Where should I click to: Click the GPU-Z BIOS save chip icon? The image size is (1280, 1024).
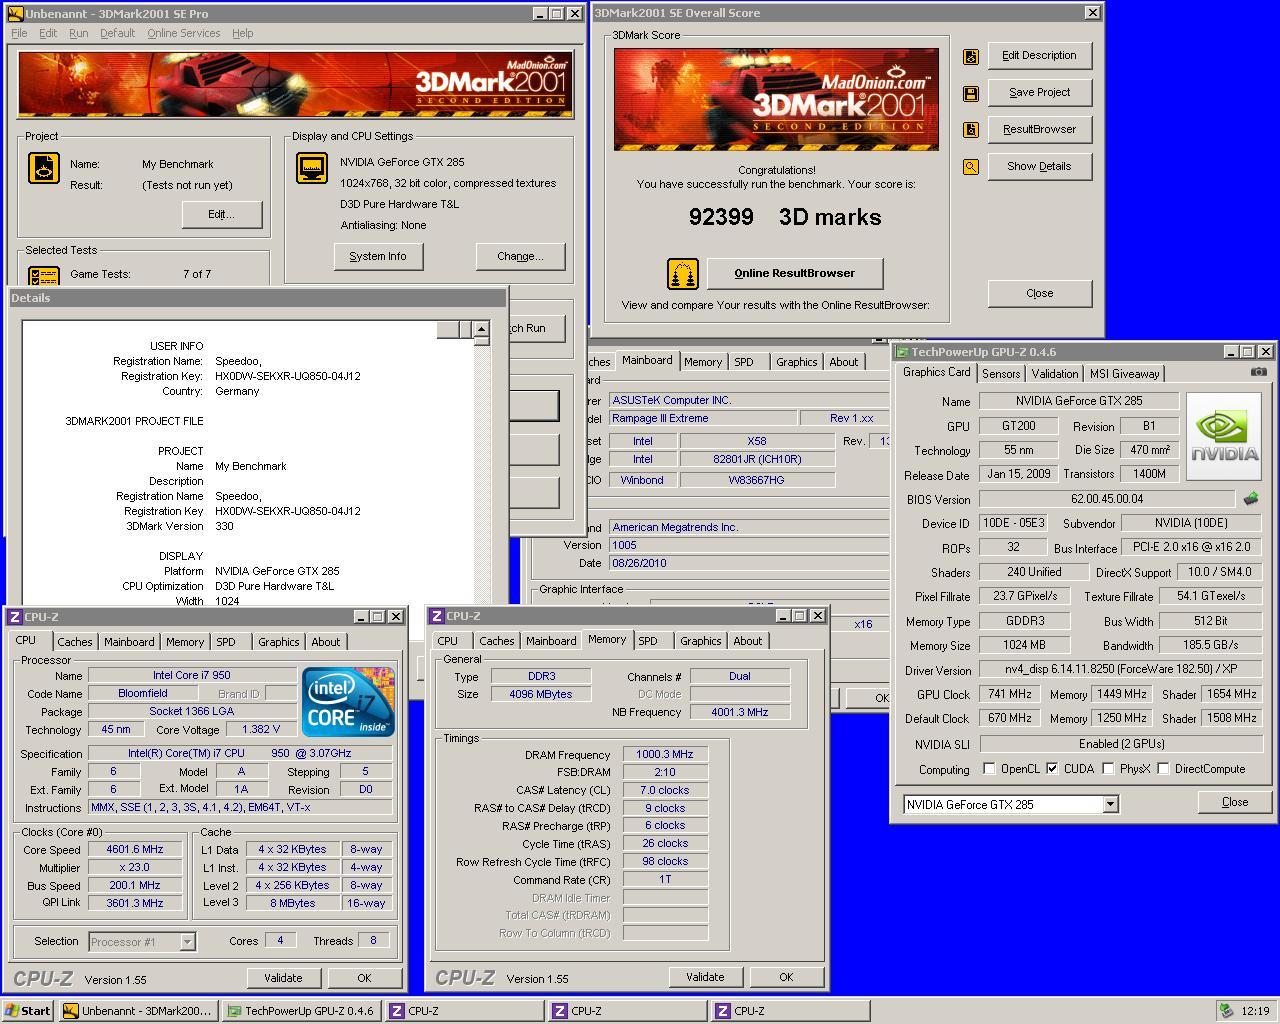coord(1250,498)
